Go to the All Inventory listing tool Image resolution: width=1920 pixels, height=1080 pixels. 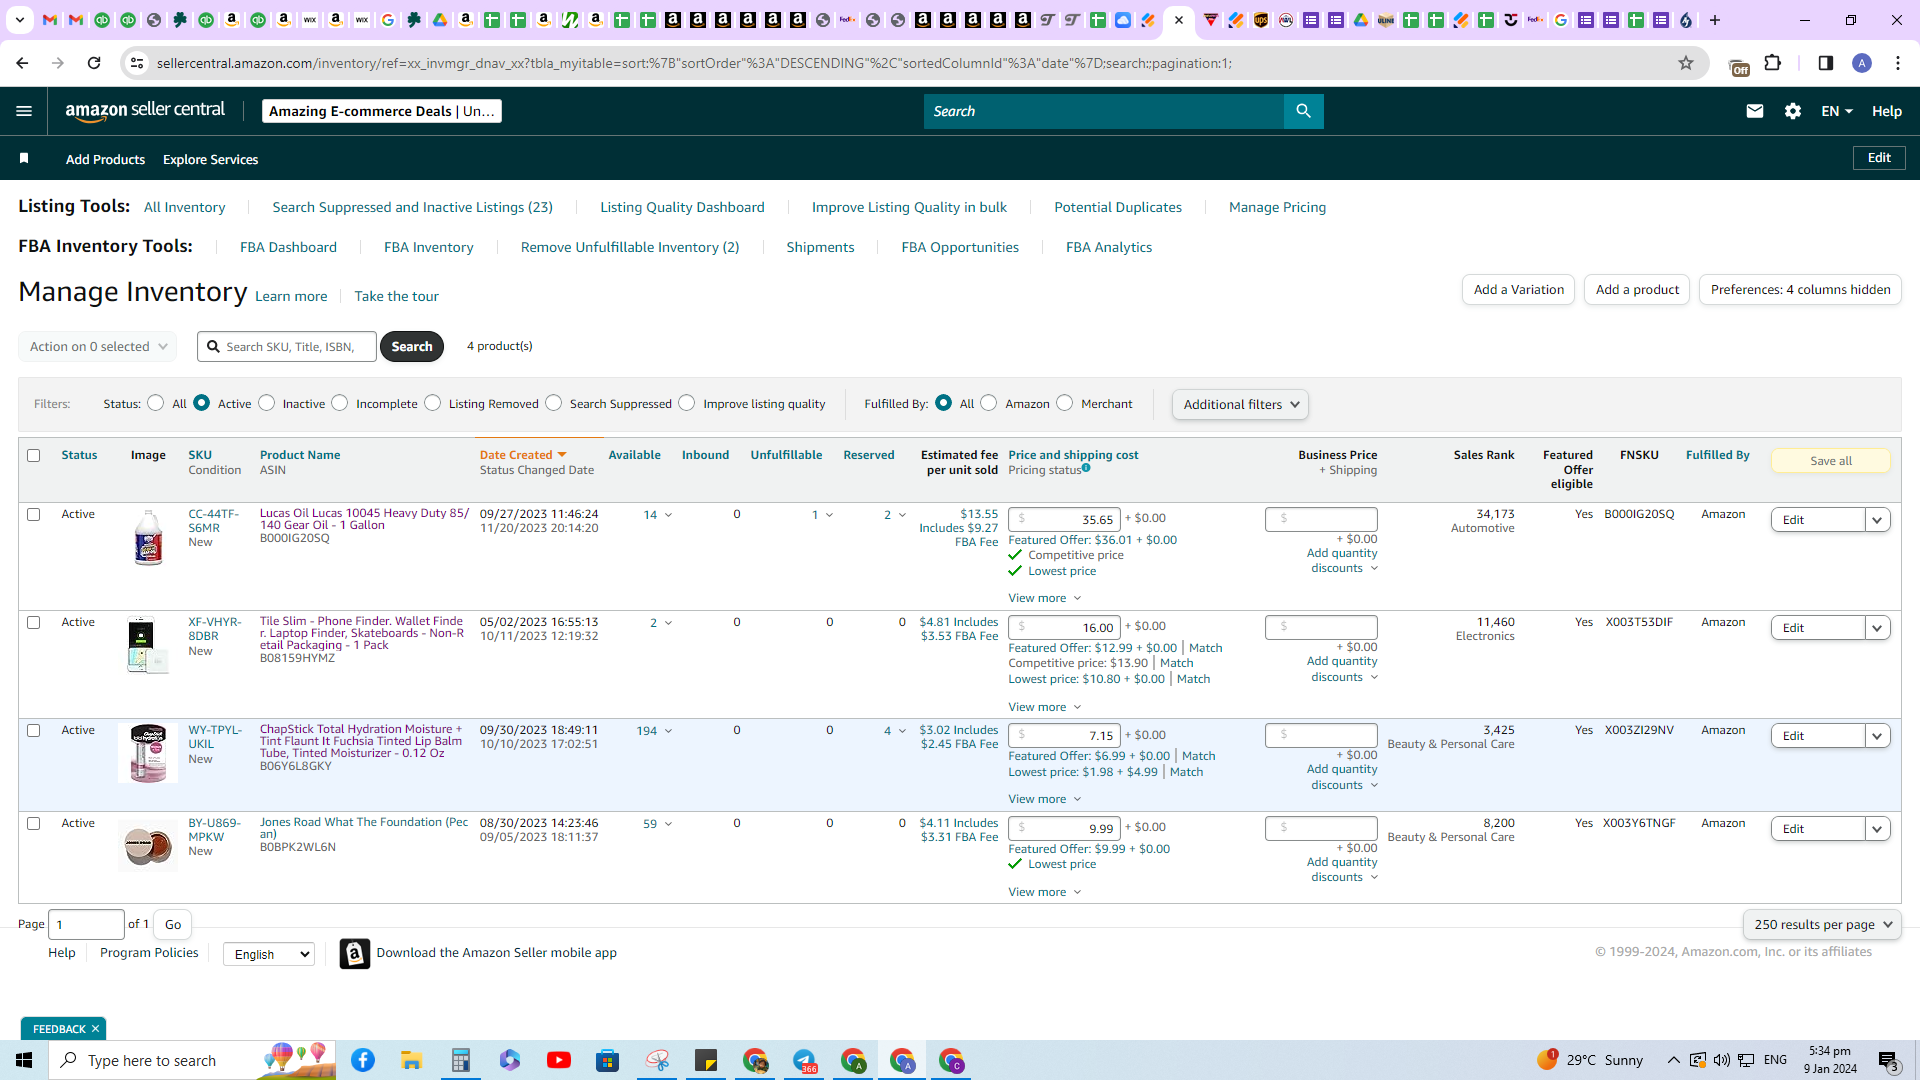tap(184, 207)
